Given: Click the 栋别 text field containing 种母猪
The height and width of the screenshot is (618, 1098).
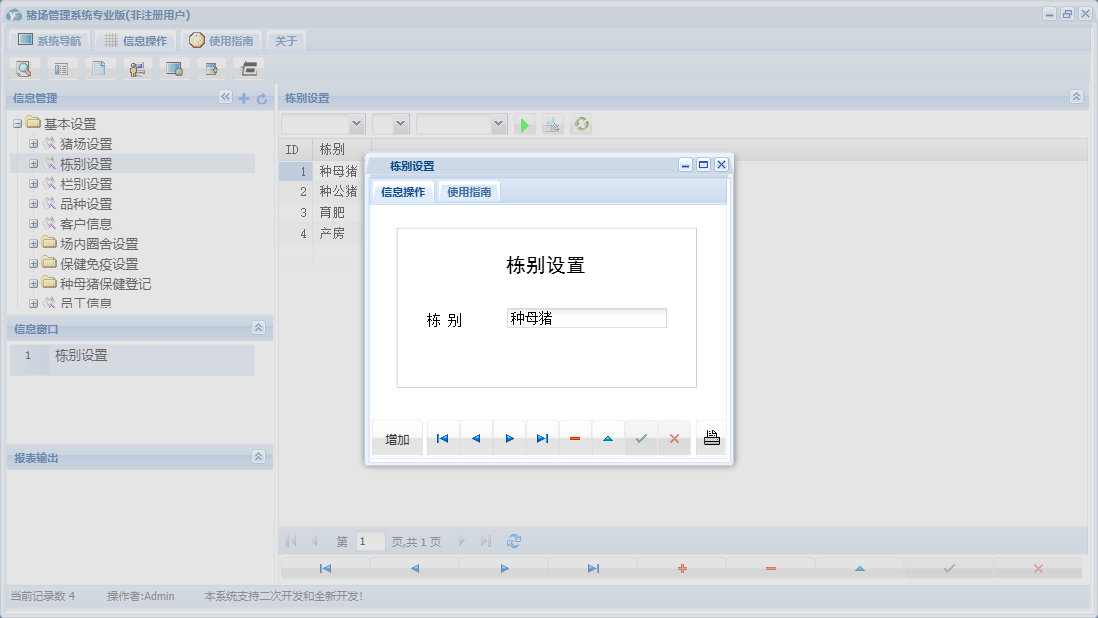Looking at the screenshot, I should [x=586, y=318].
